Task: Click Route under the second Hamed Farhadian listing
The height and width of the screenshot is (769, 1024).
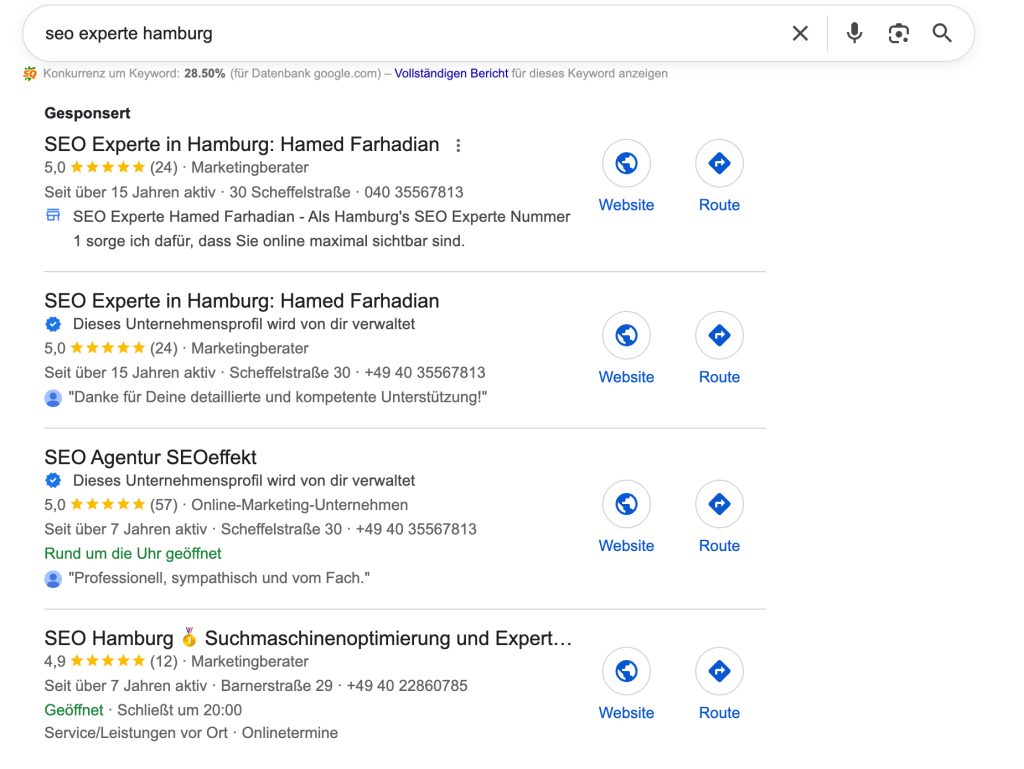Action: [719, 377]
